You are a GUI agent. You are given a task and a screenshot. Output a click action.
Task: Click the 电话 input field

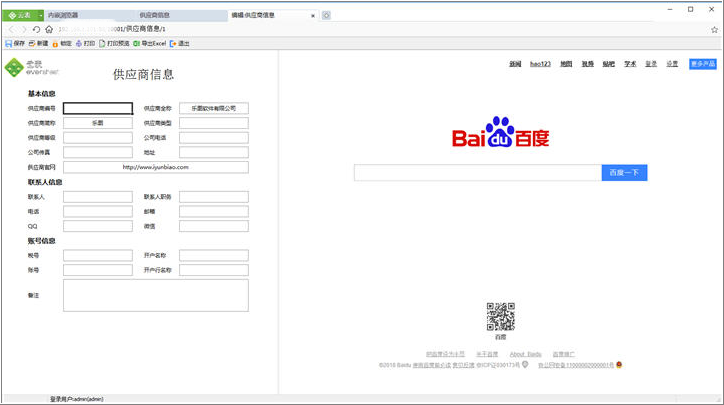(98, 212)
